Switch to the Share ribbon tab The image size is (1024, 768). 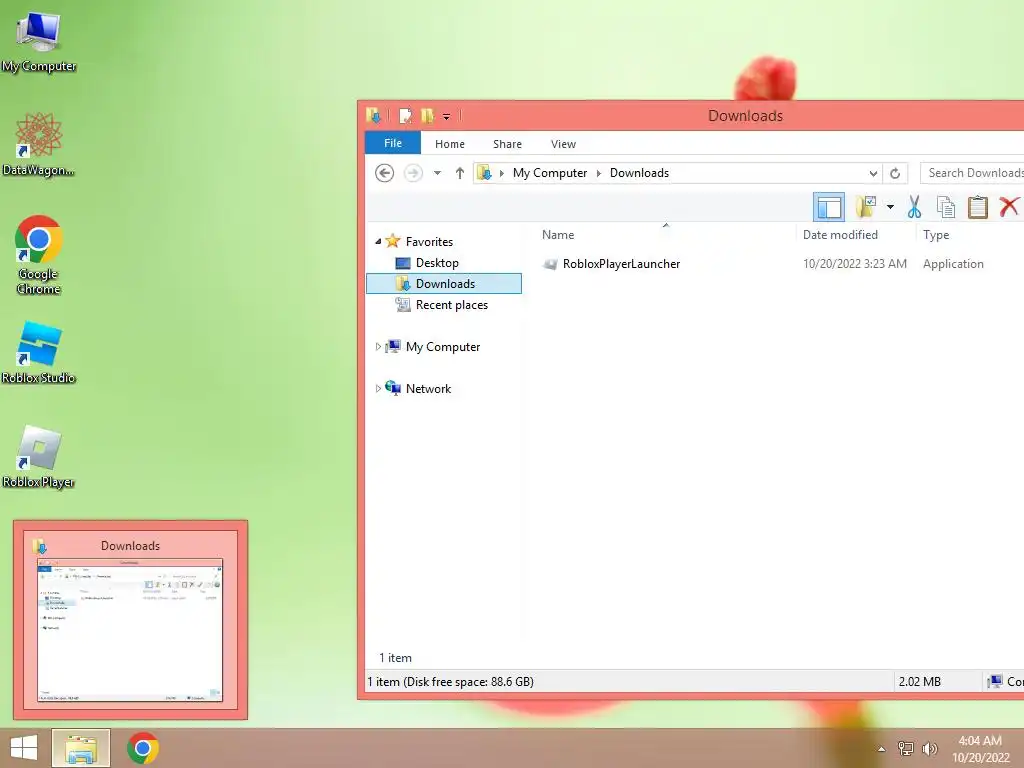point(507,144)
